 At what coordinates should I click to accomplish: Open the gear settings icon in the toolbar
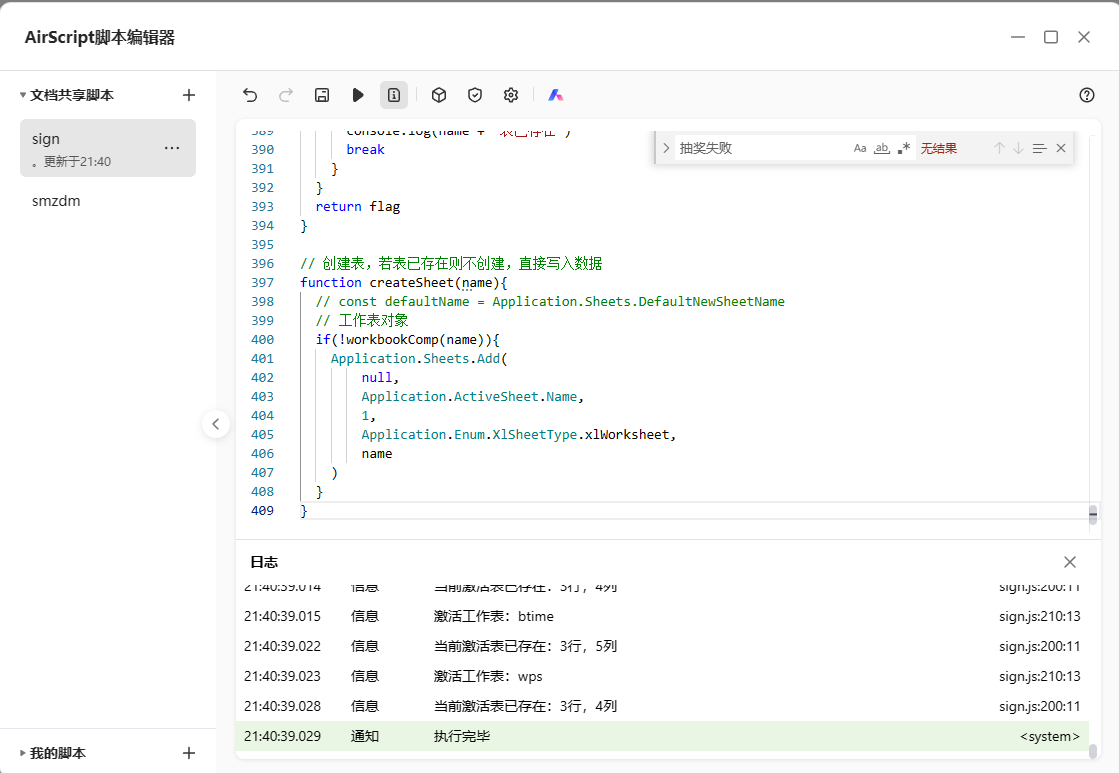511,95
